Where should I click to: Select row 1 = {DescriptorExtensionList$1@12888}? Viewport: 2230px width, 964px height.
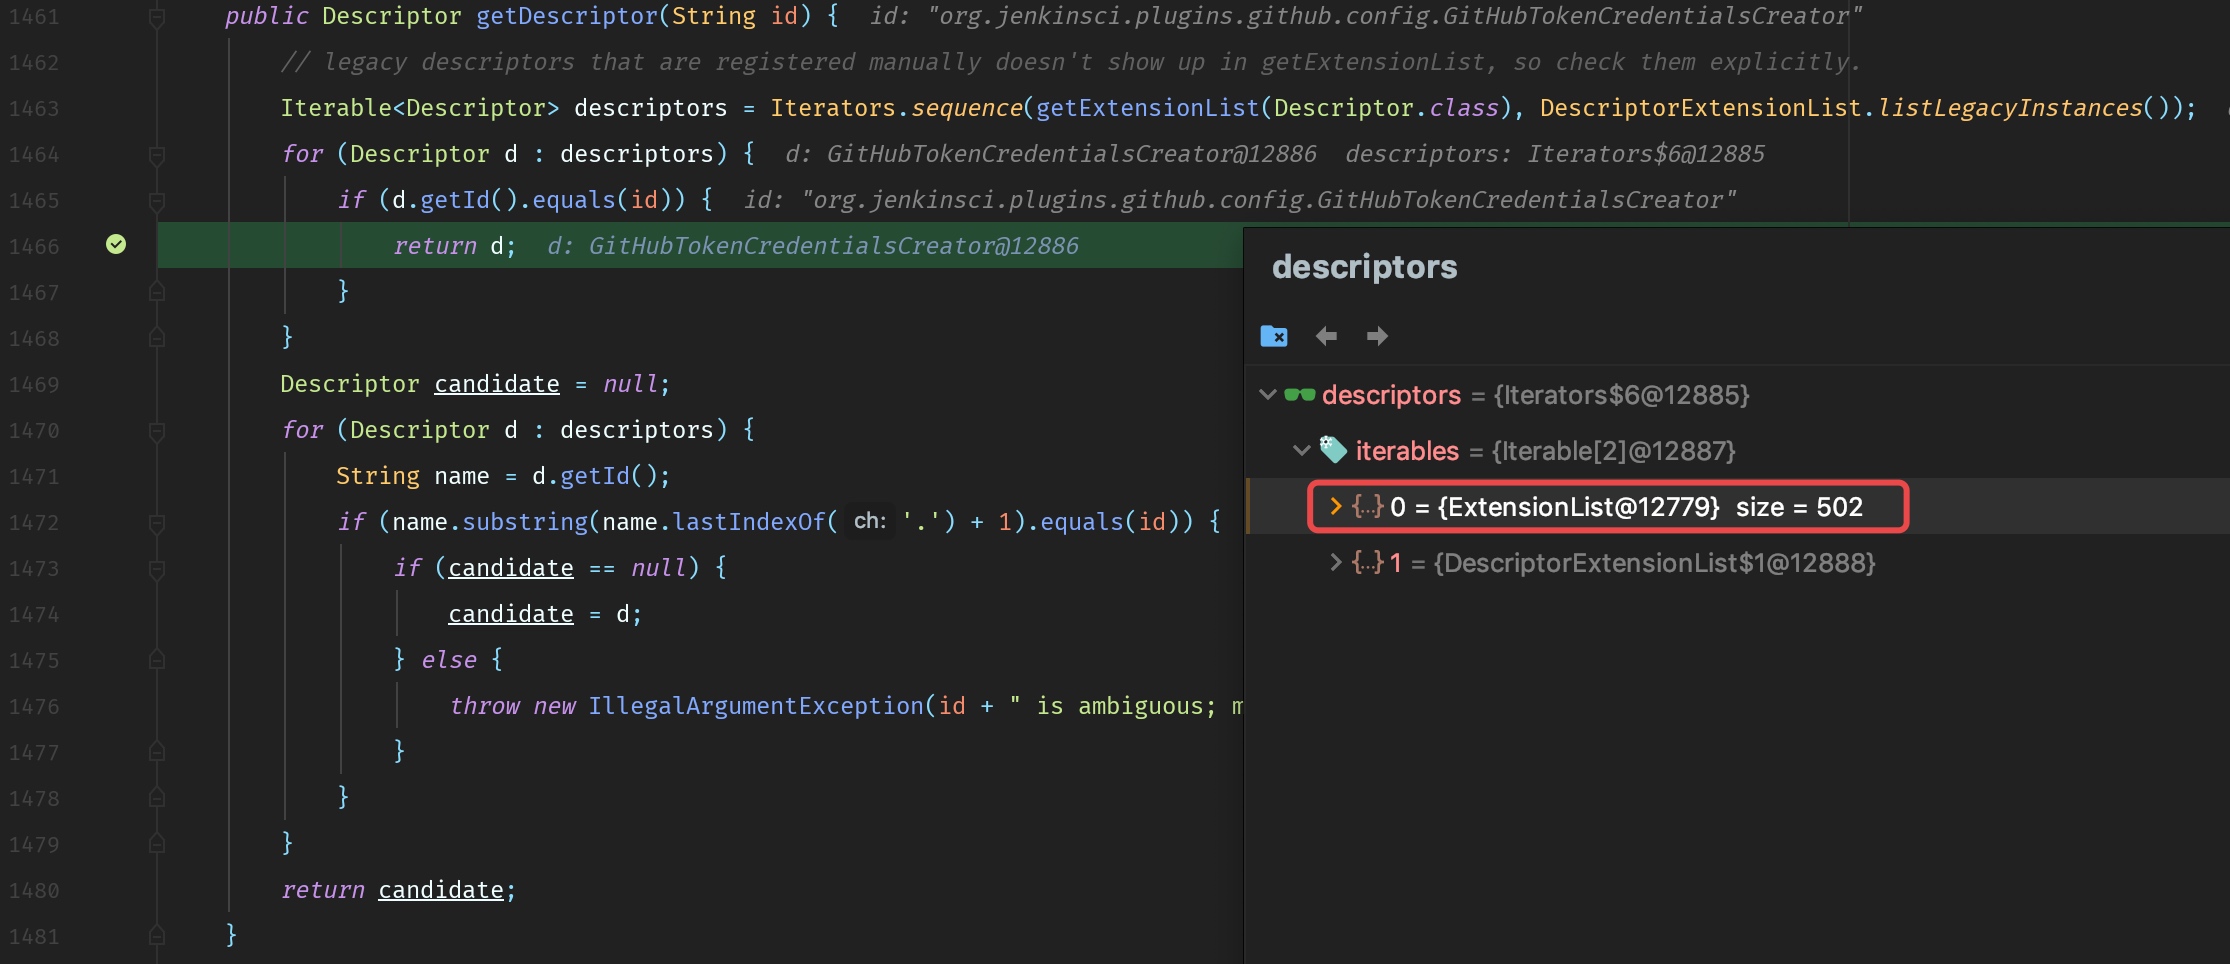tap(1737, 562)
